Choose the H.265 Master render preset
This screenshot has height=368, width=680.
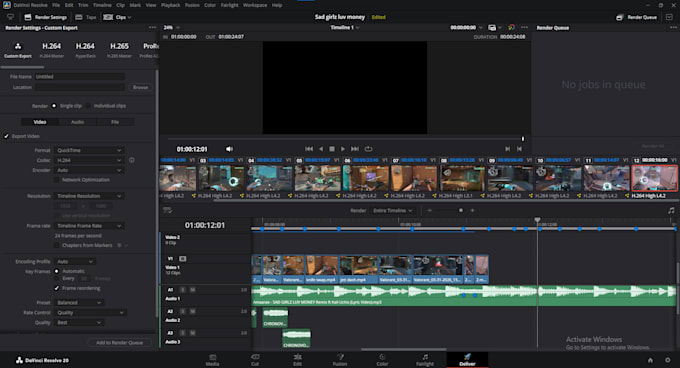(119, 50)
